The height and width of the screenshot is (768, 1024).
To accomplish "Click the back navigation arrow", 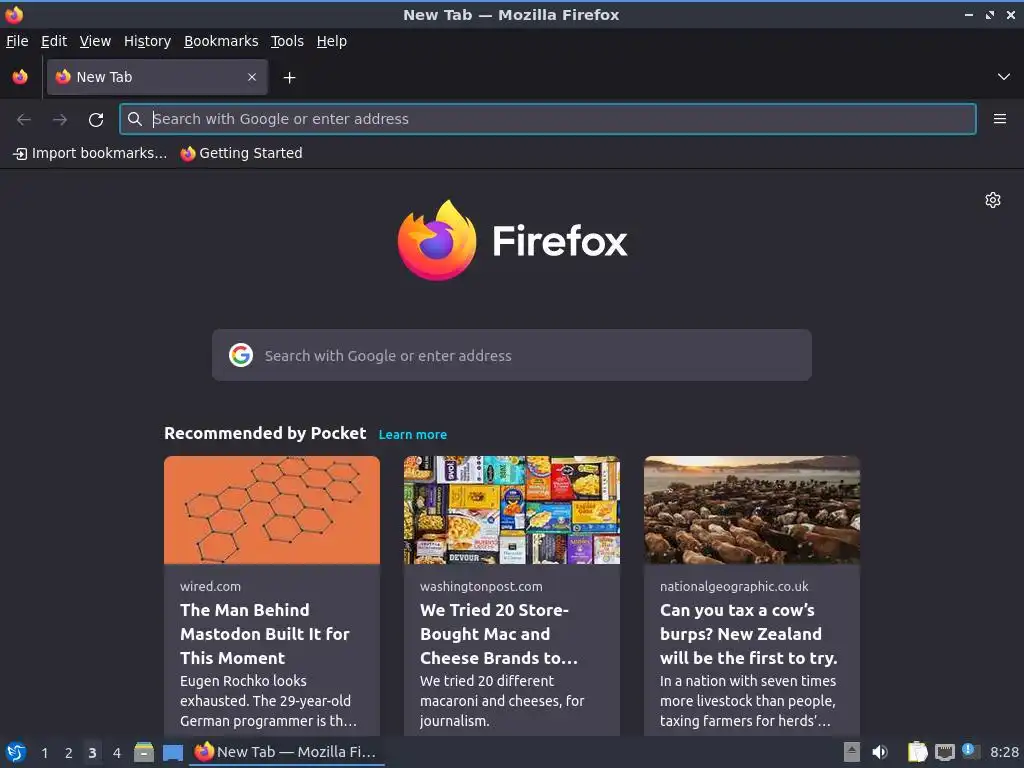I will point(24,119).
